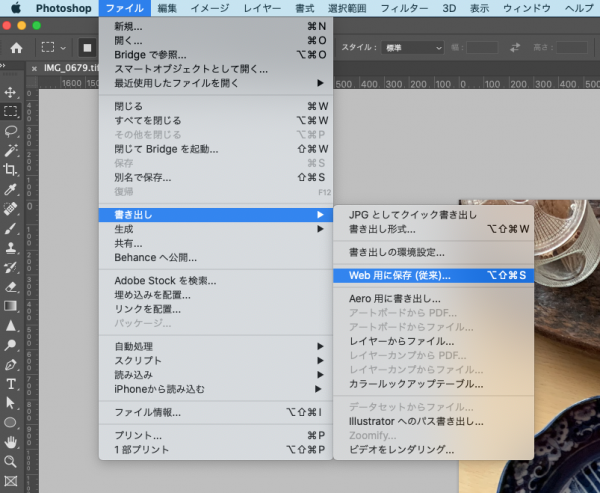Click the Home icon in options bar
The height and width of the screenshot is (493, 600).
[x=17, y=47]
